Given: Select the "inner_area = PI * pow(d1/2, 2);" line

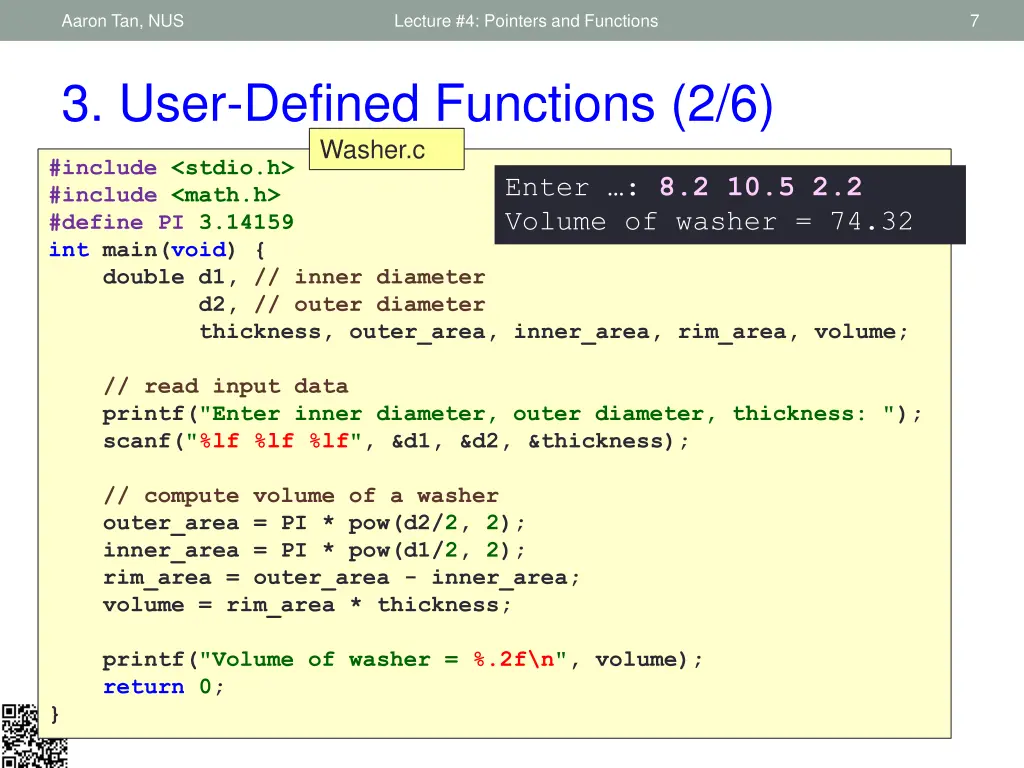Looking at the screenshot, I should (314, 550).
